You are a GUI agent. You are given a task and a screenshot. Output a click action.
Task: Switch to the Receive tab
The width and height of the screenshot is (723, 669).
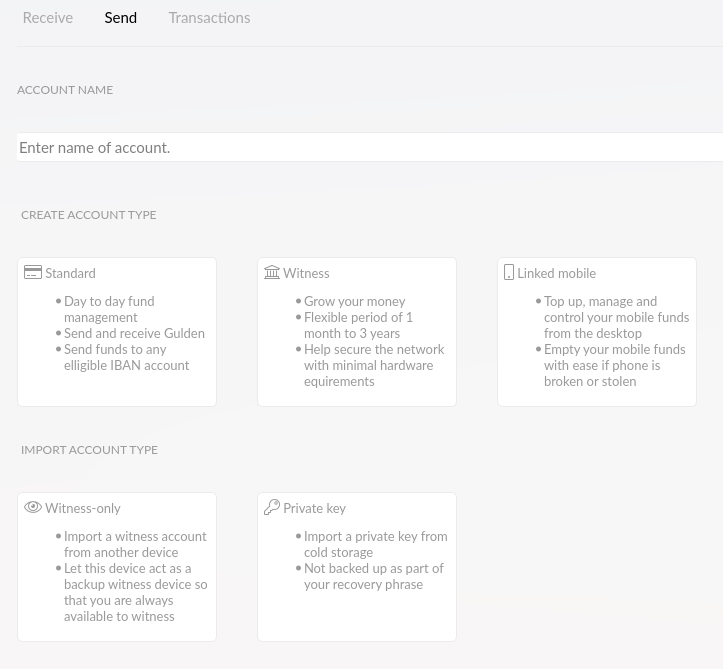pos(48,18)
